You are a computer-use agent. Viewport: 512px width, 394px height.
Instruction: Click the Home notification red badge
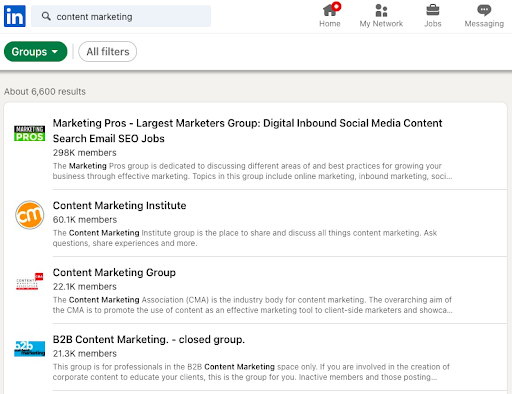click(336, 6)
